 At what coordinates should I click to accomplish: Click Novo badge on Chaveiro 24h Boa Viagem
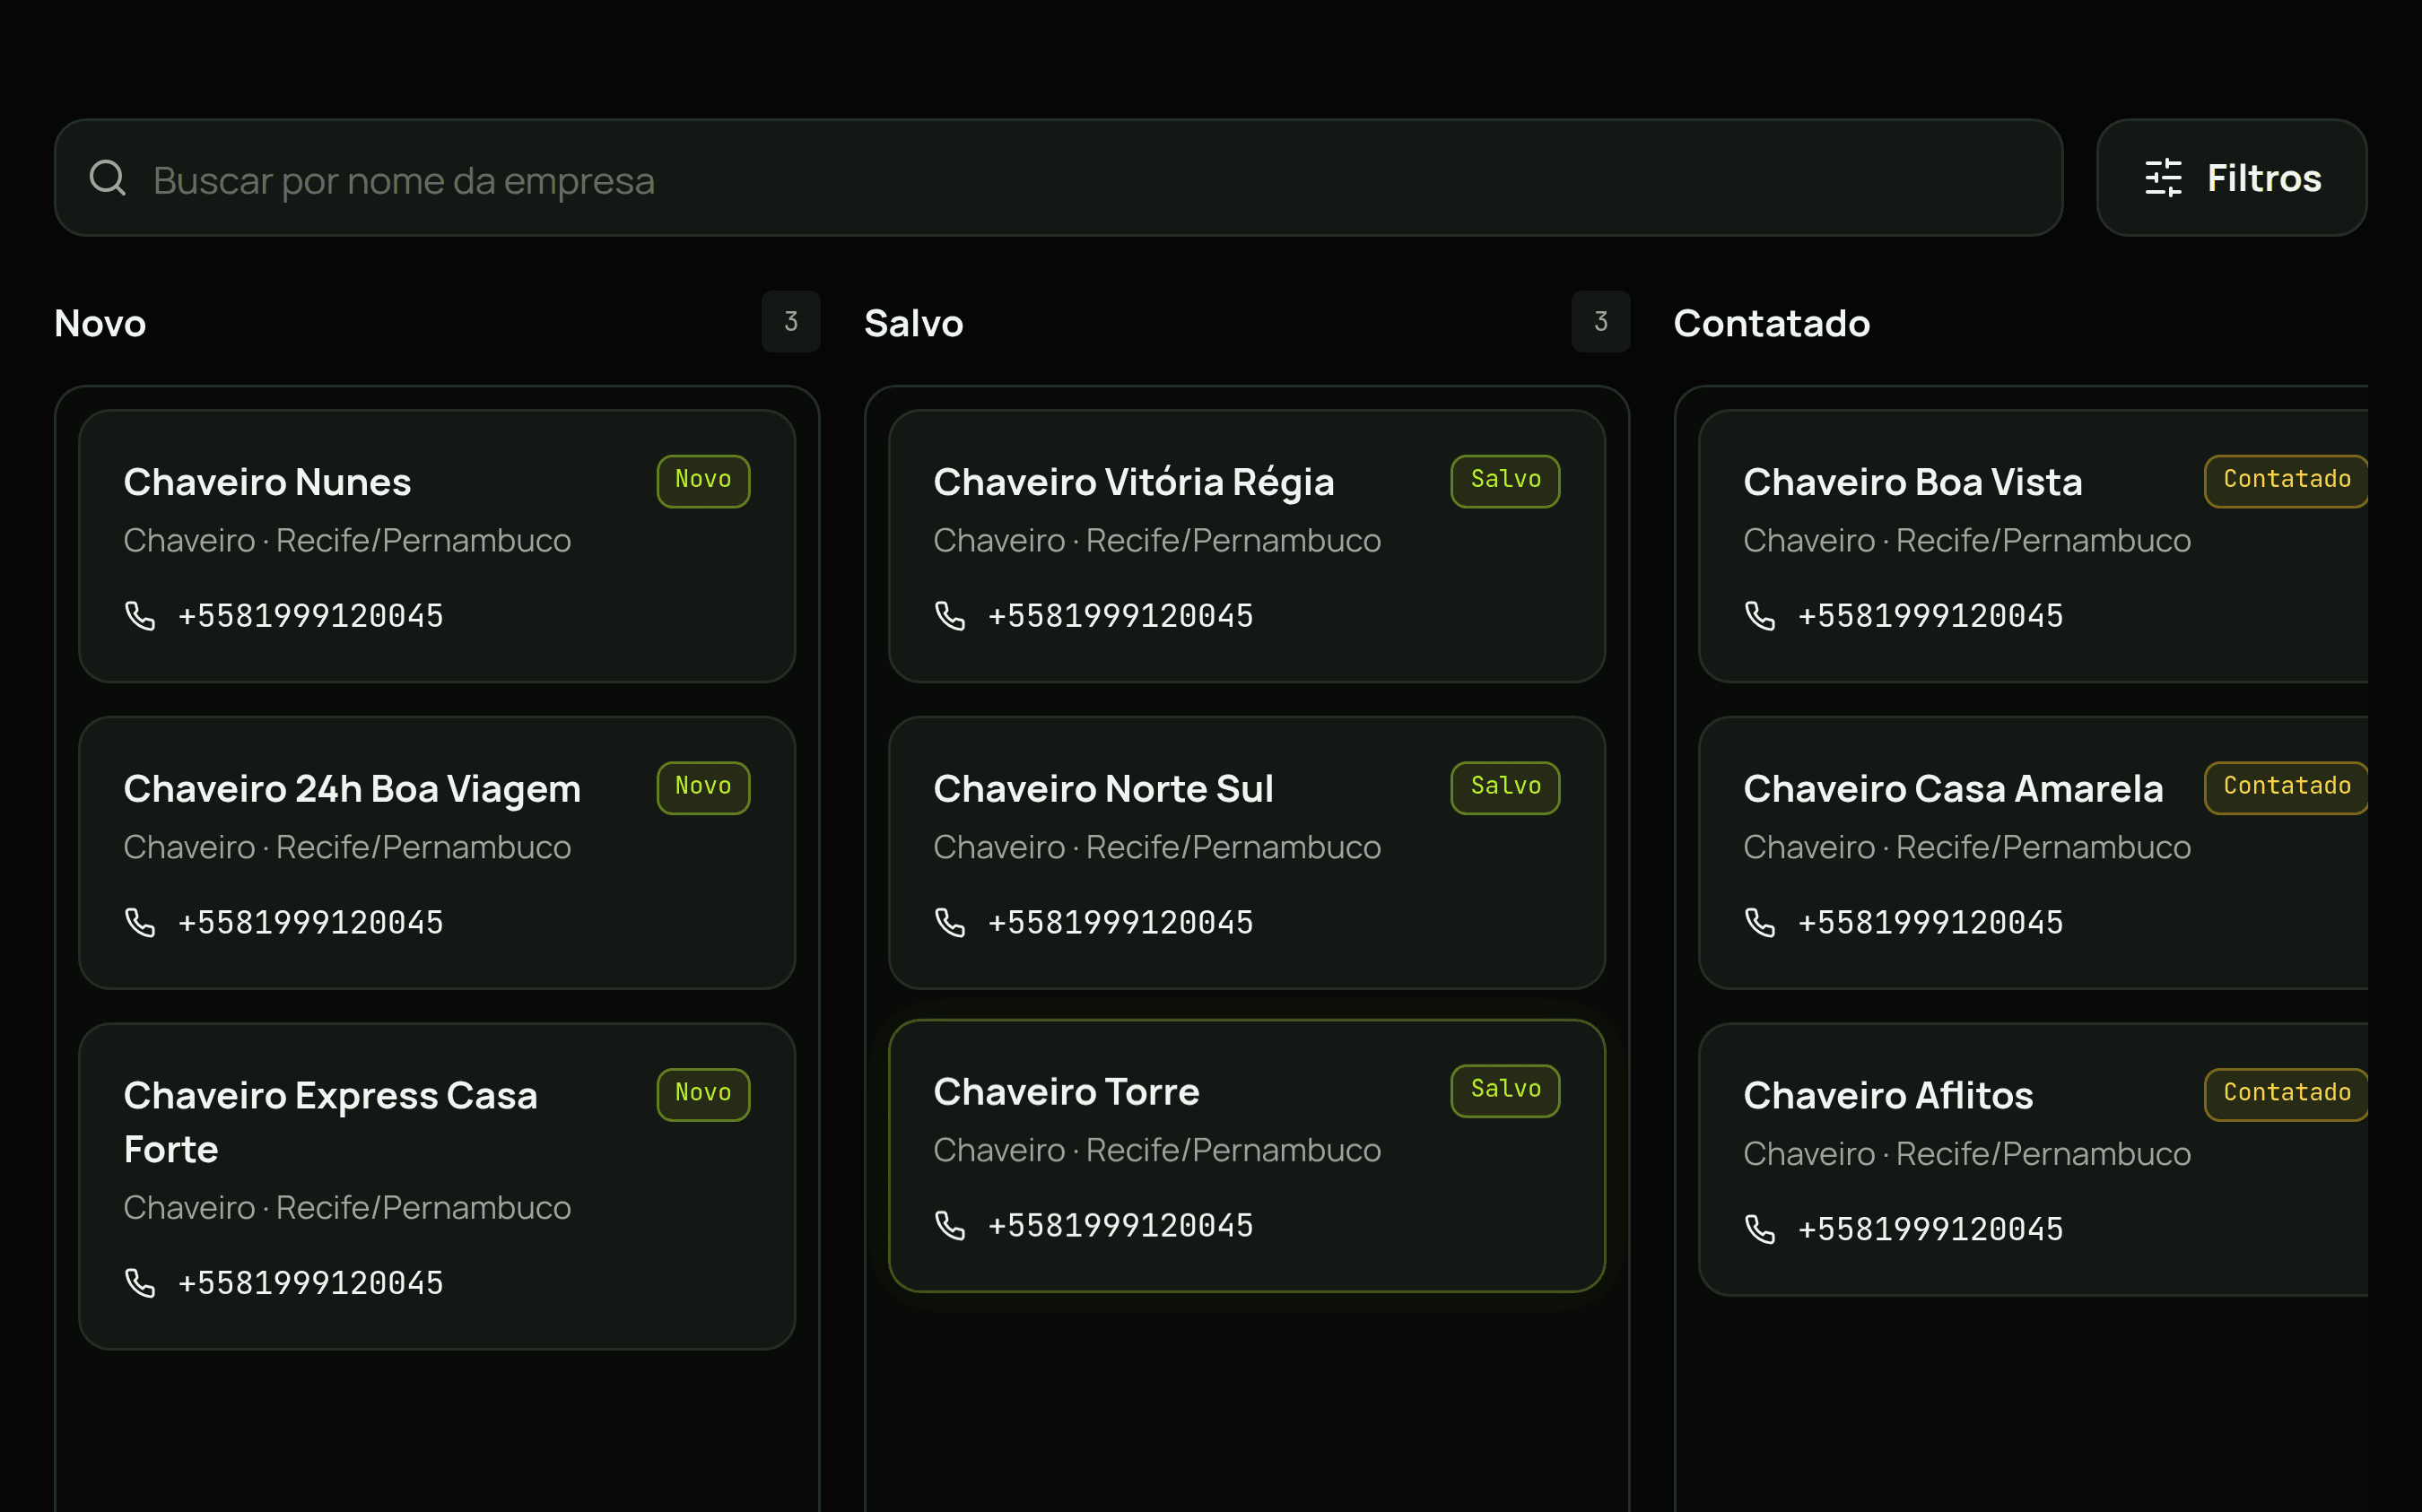[703, 788]
